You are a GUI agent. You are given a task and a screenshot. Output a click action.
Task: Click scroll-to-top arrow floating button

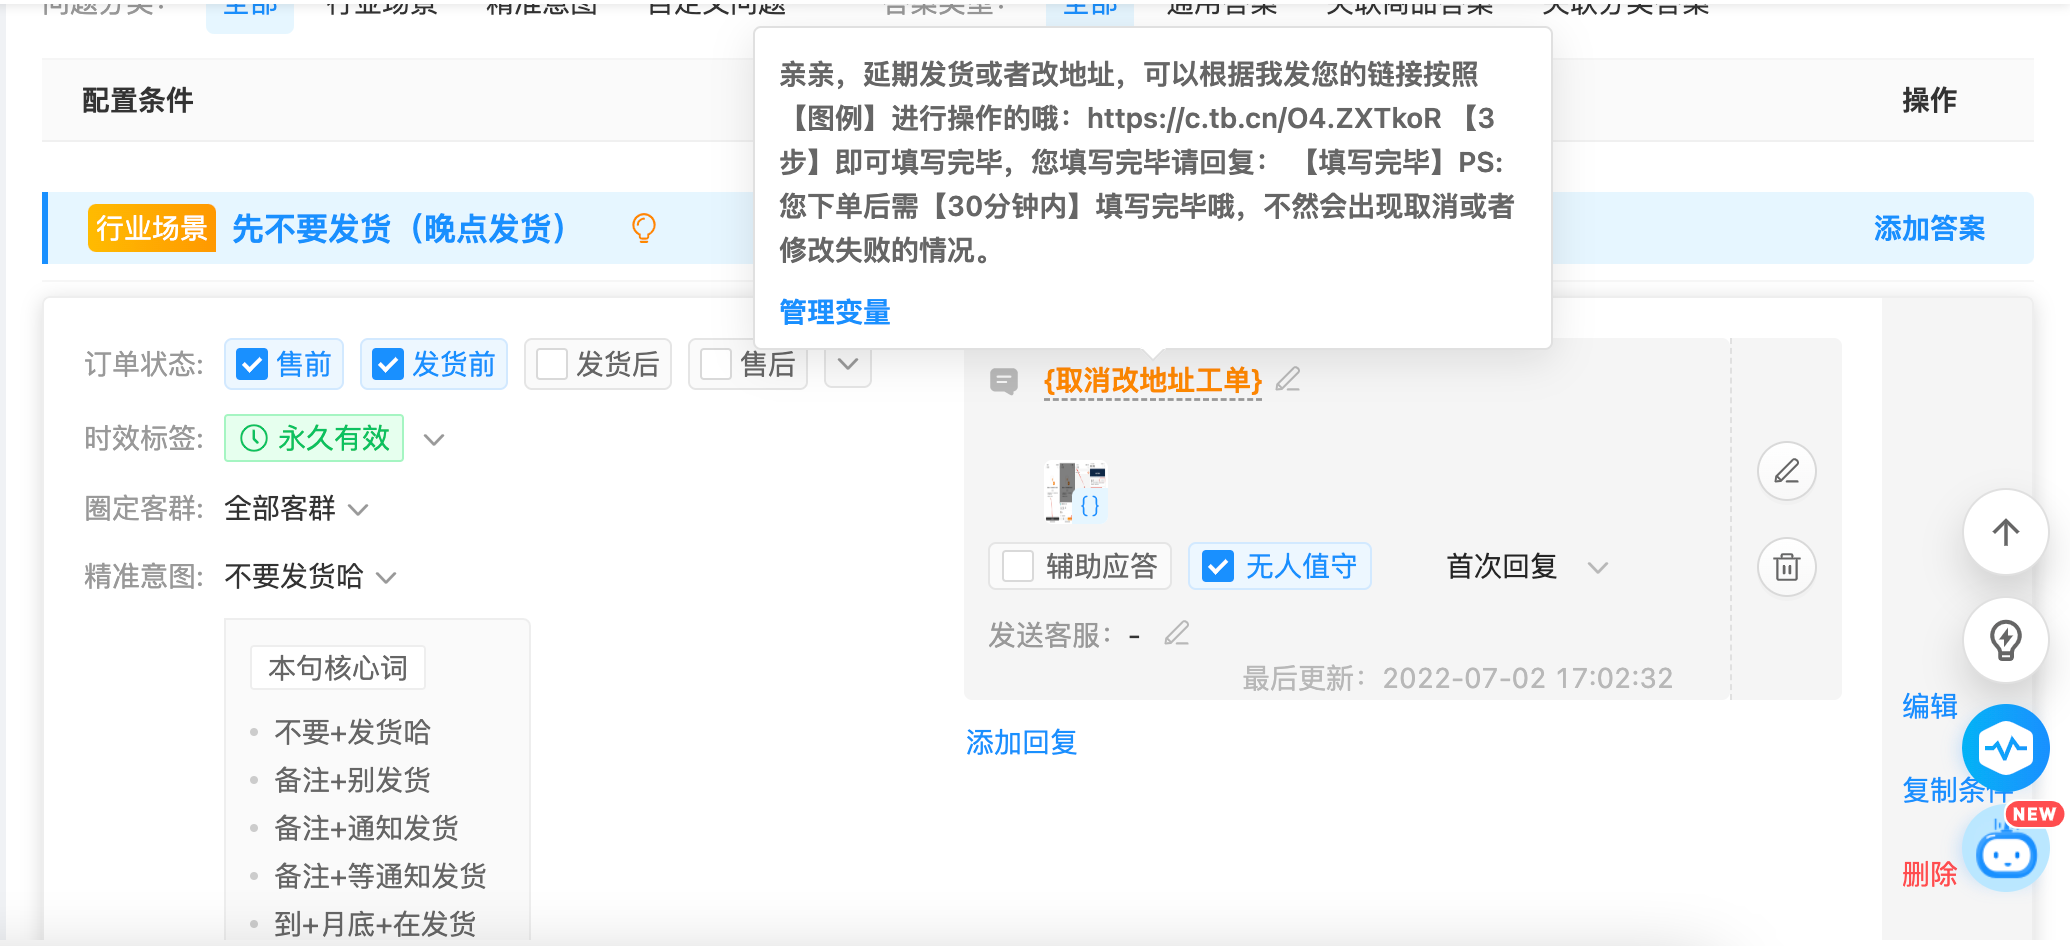(x=2006, y=533)
